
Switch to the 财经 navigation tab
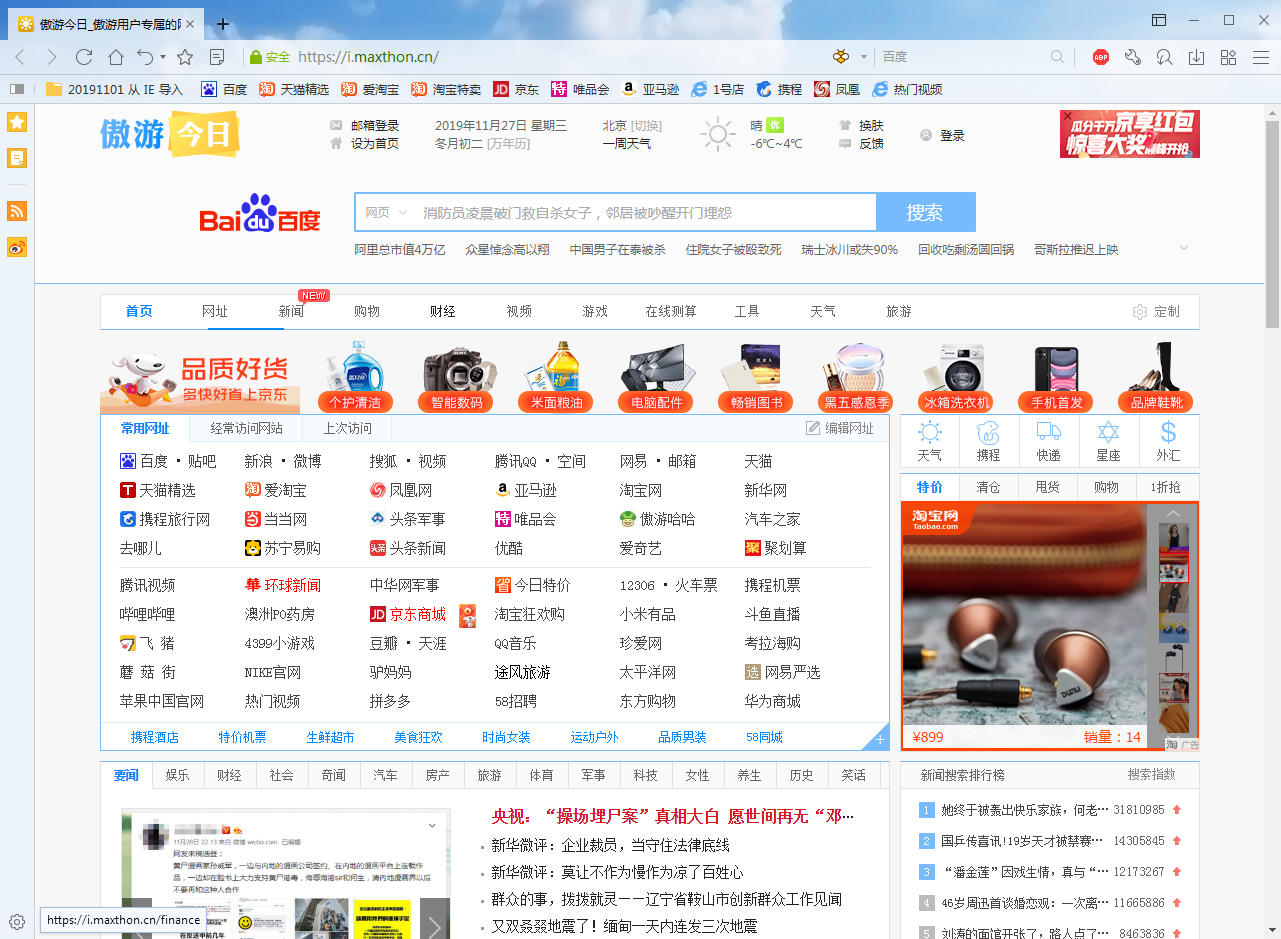click(442, 311)
